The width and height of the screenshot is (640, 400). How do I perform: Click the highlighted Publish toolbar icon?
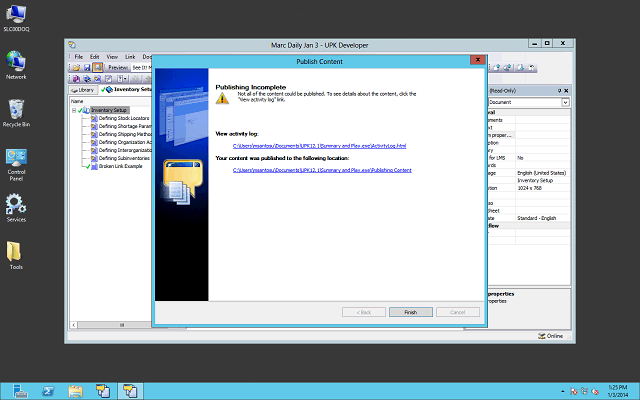(x=98, y=67)
